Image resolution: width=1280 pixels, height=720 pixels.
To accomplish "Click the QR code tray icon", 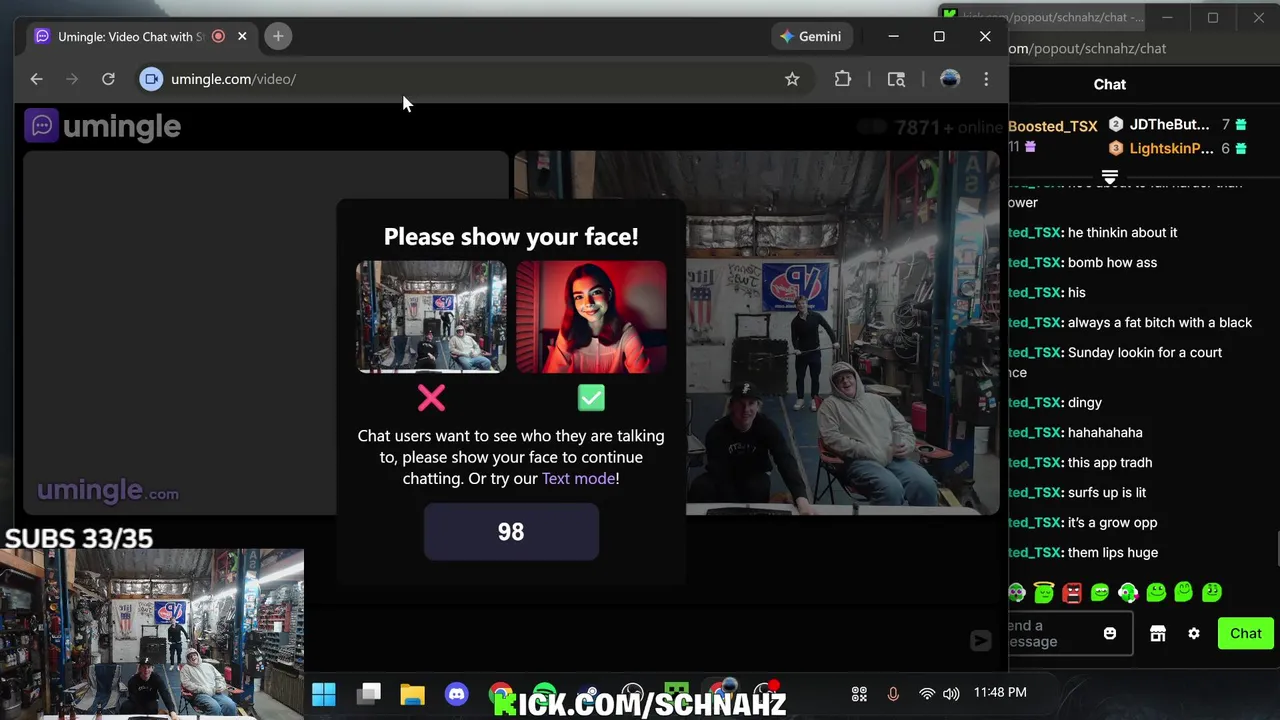I will click(859, 693).
